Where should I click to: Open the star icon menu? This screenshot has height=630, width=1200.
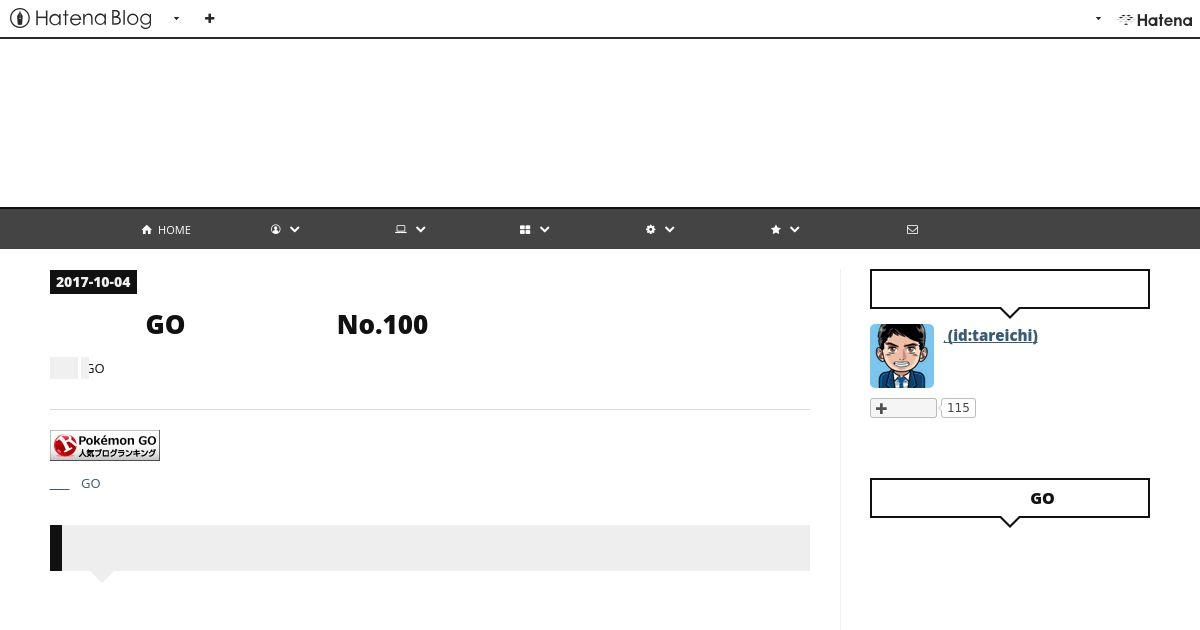785,230
